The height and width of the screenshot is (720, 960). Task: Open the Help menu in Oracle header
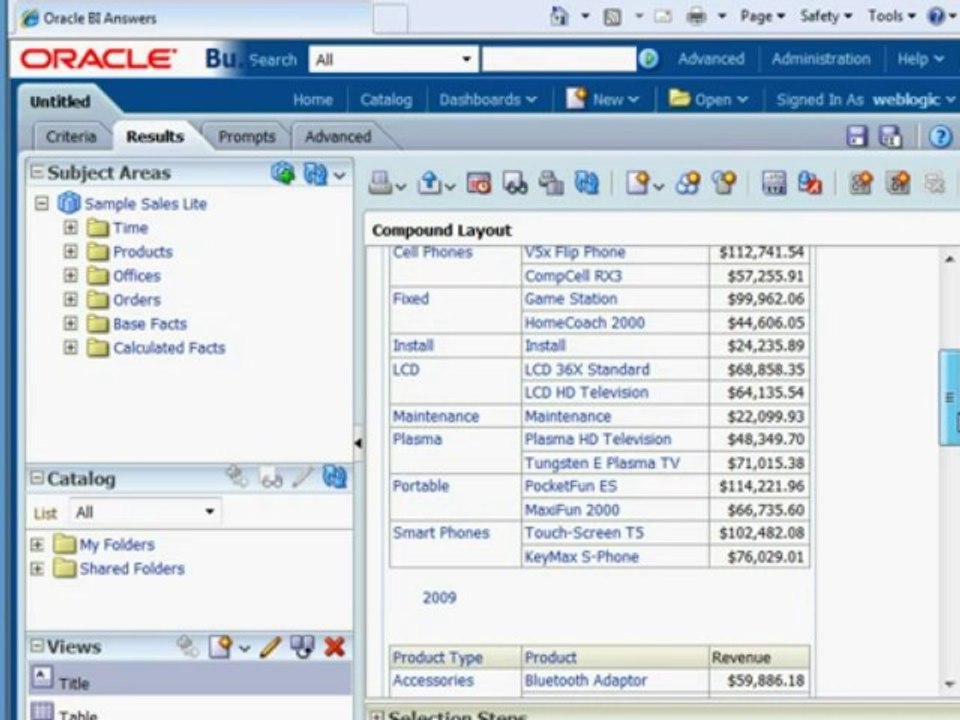[x=920, y=59]
